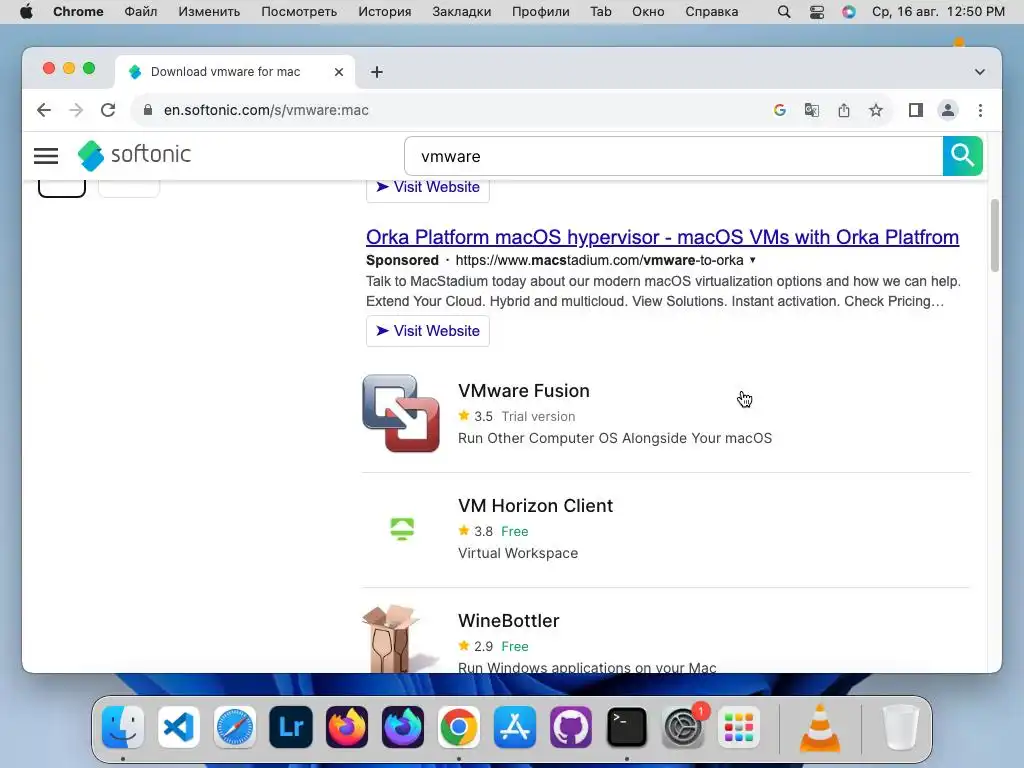Bookmark this page with the star
This screenshot has width=1024, height=768.
(x=876, y=110)
